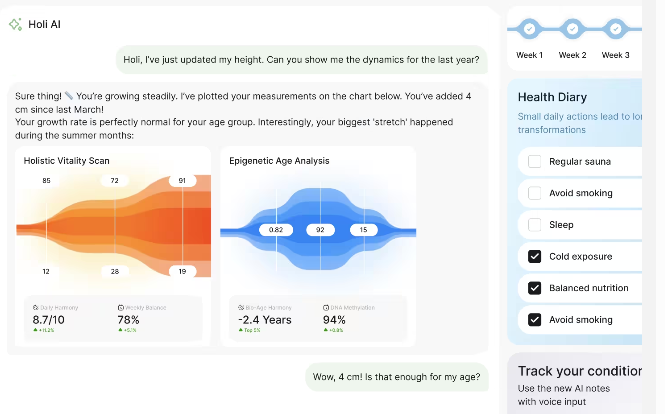This screenshot has height=414, width=665.
Task: Click the Week 1 checkmark progress icon
Action: [x=529, y=29]
